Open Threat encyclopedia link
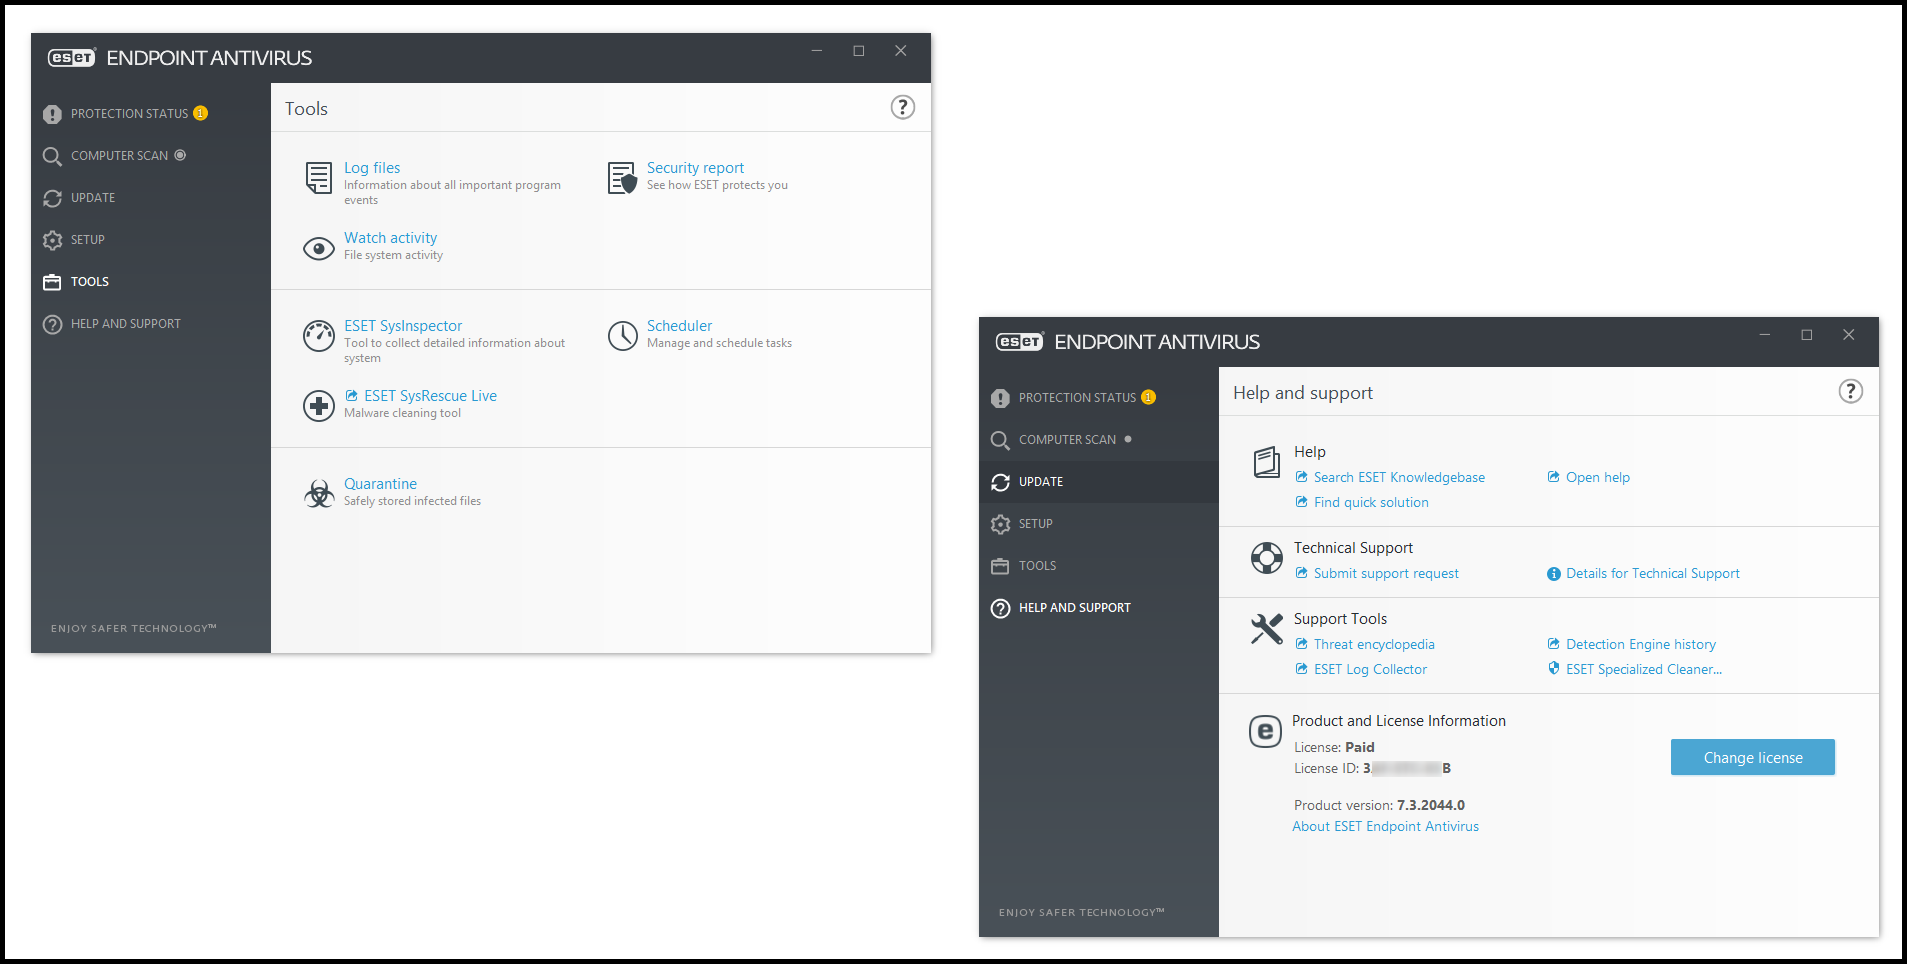This screenshot has width=1907, height=964. pos(1374,644)
